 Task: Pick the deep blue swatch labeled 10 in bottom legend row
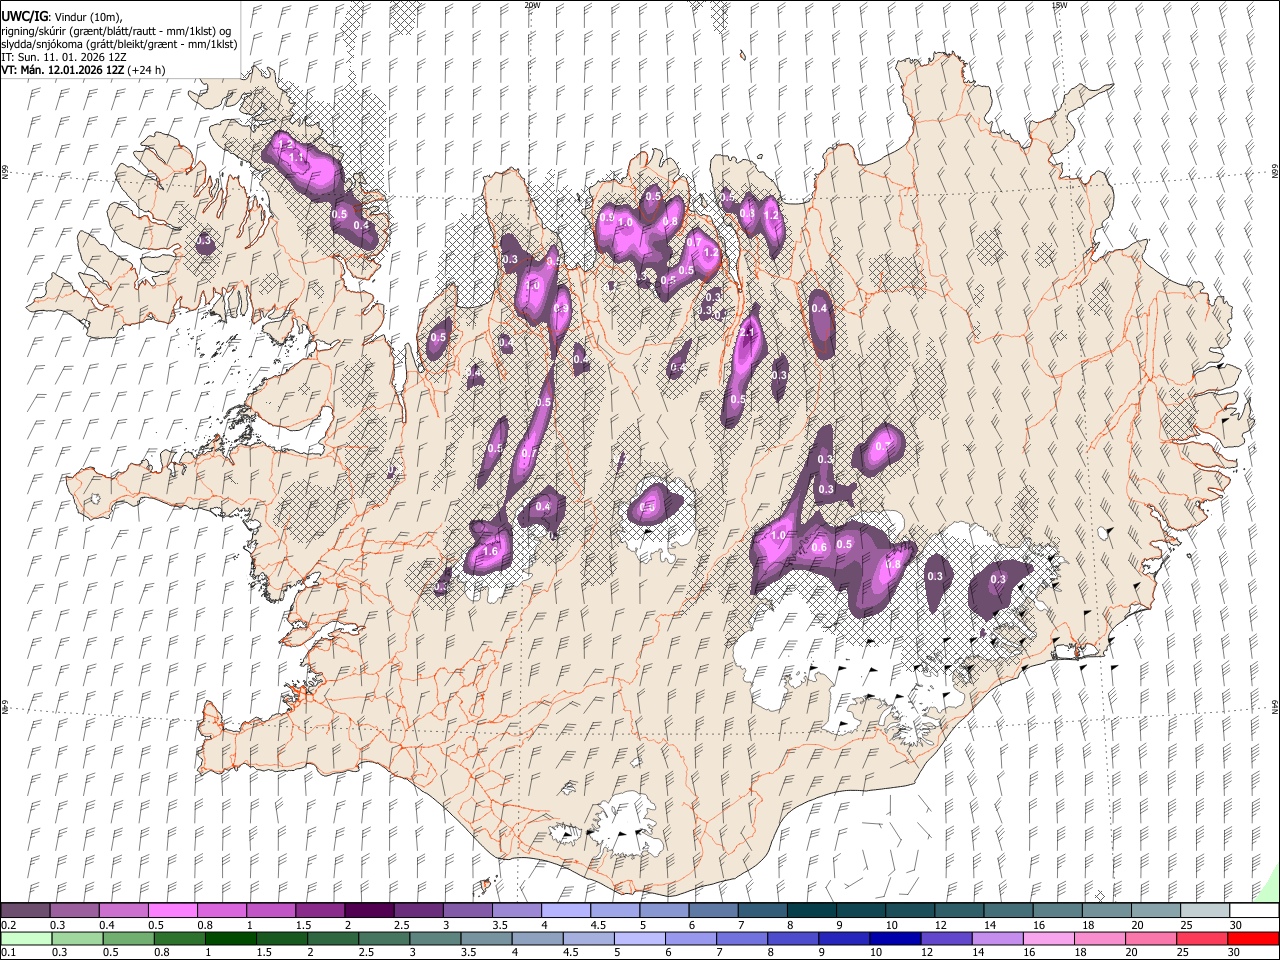click(895, 938)
